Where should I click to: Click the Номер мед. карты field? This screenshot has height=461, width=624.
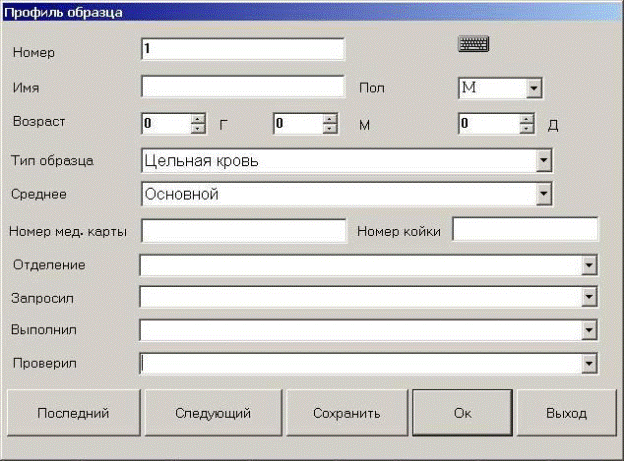244,230
